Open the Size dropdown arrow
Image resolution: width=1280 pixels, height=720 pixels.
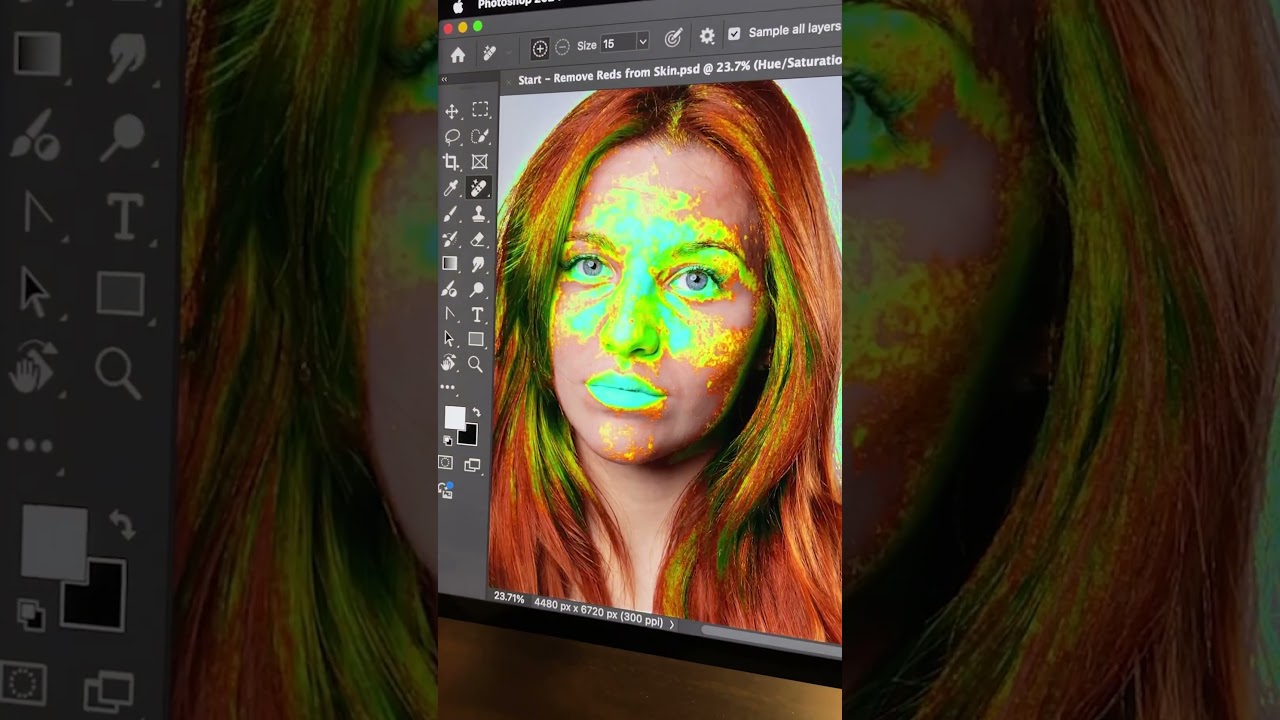(x=642, y=42)
